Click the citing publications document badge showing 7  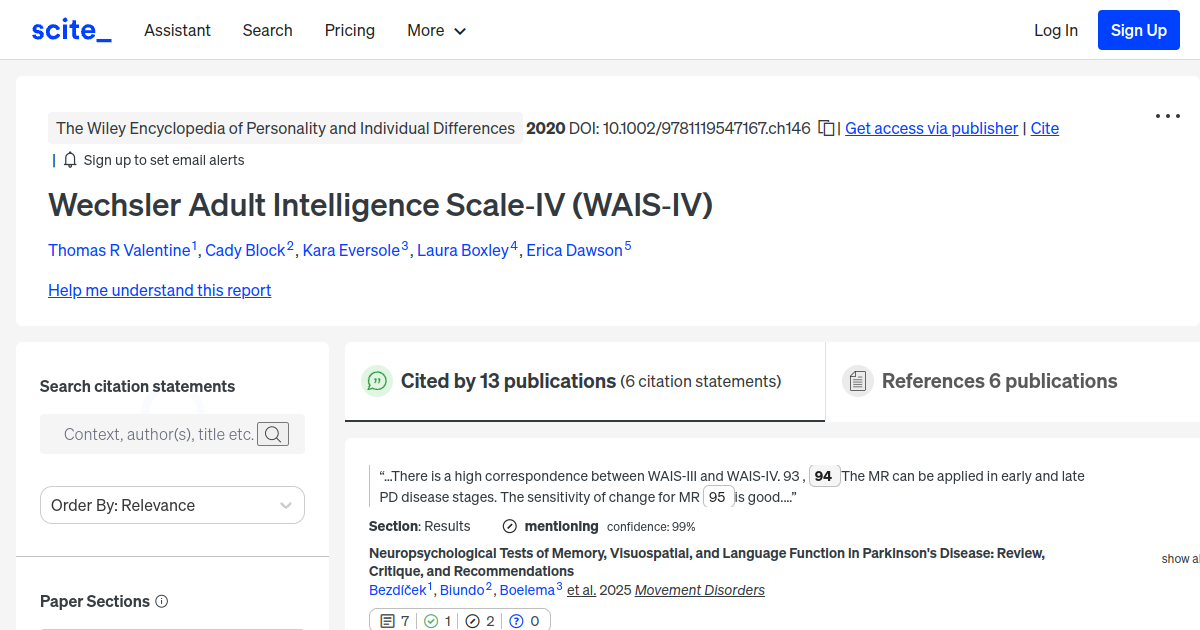pyautogui.click(x=393, y=620)
